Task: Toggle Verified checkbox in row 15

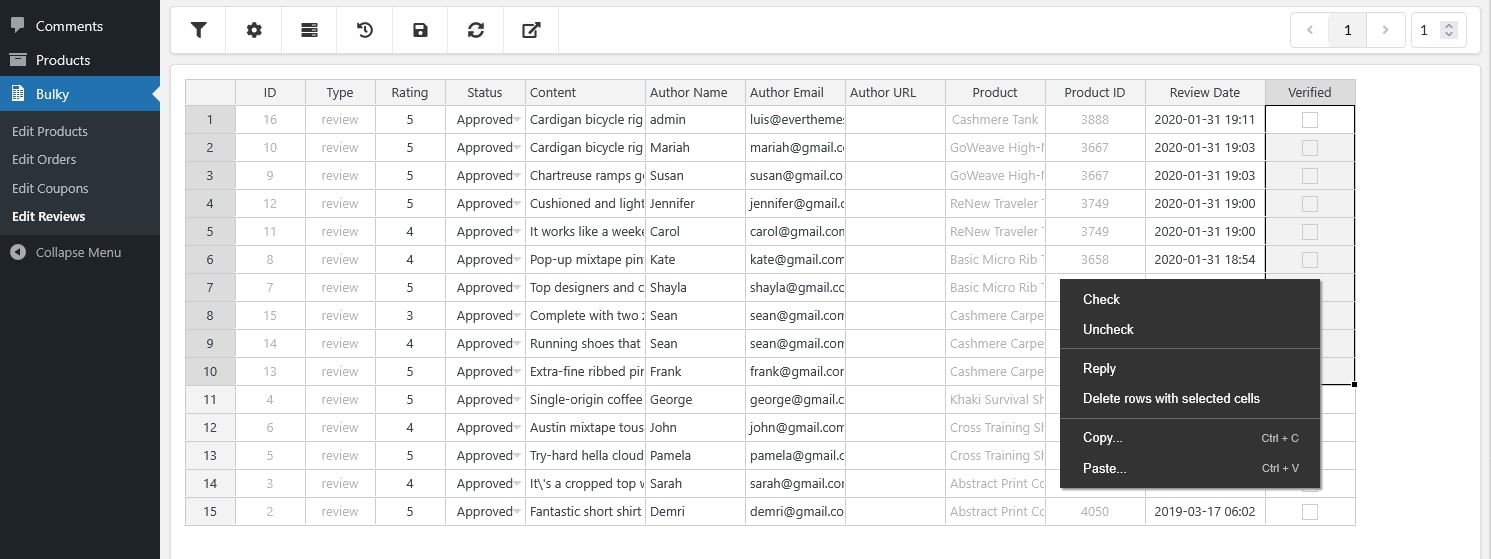Action: point(1309,512)
